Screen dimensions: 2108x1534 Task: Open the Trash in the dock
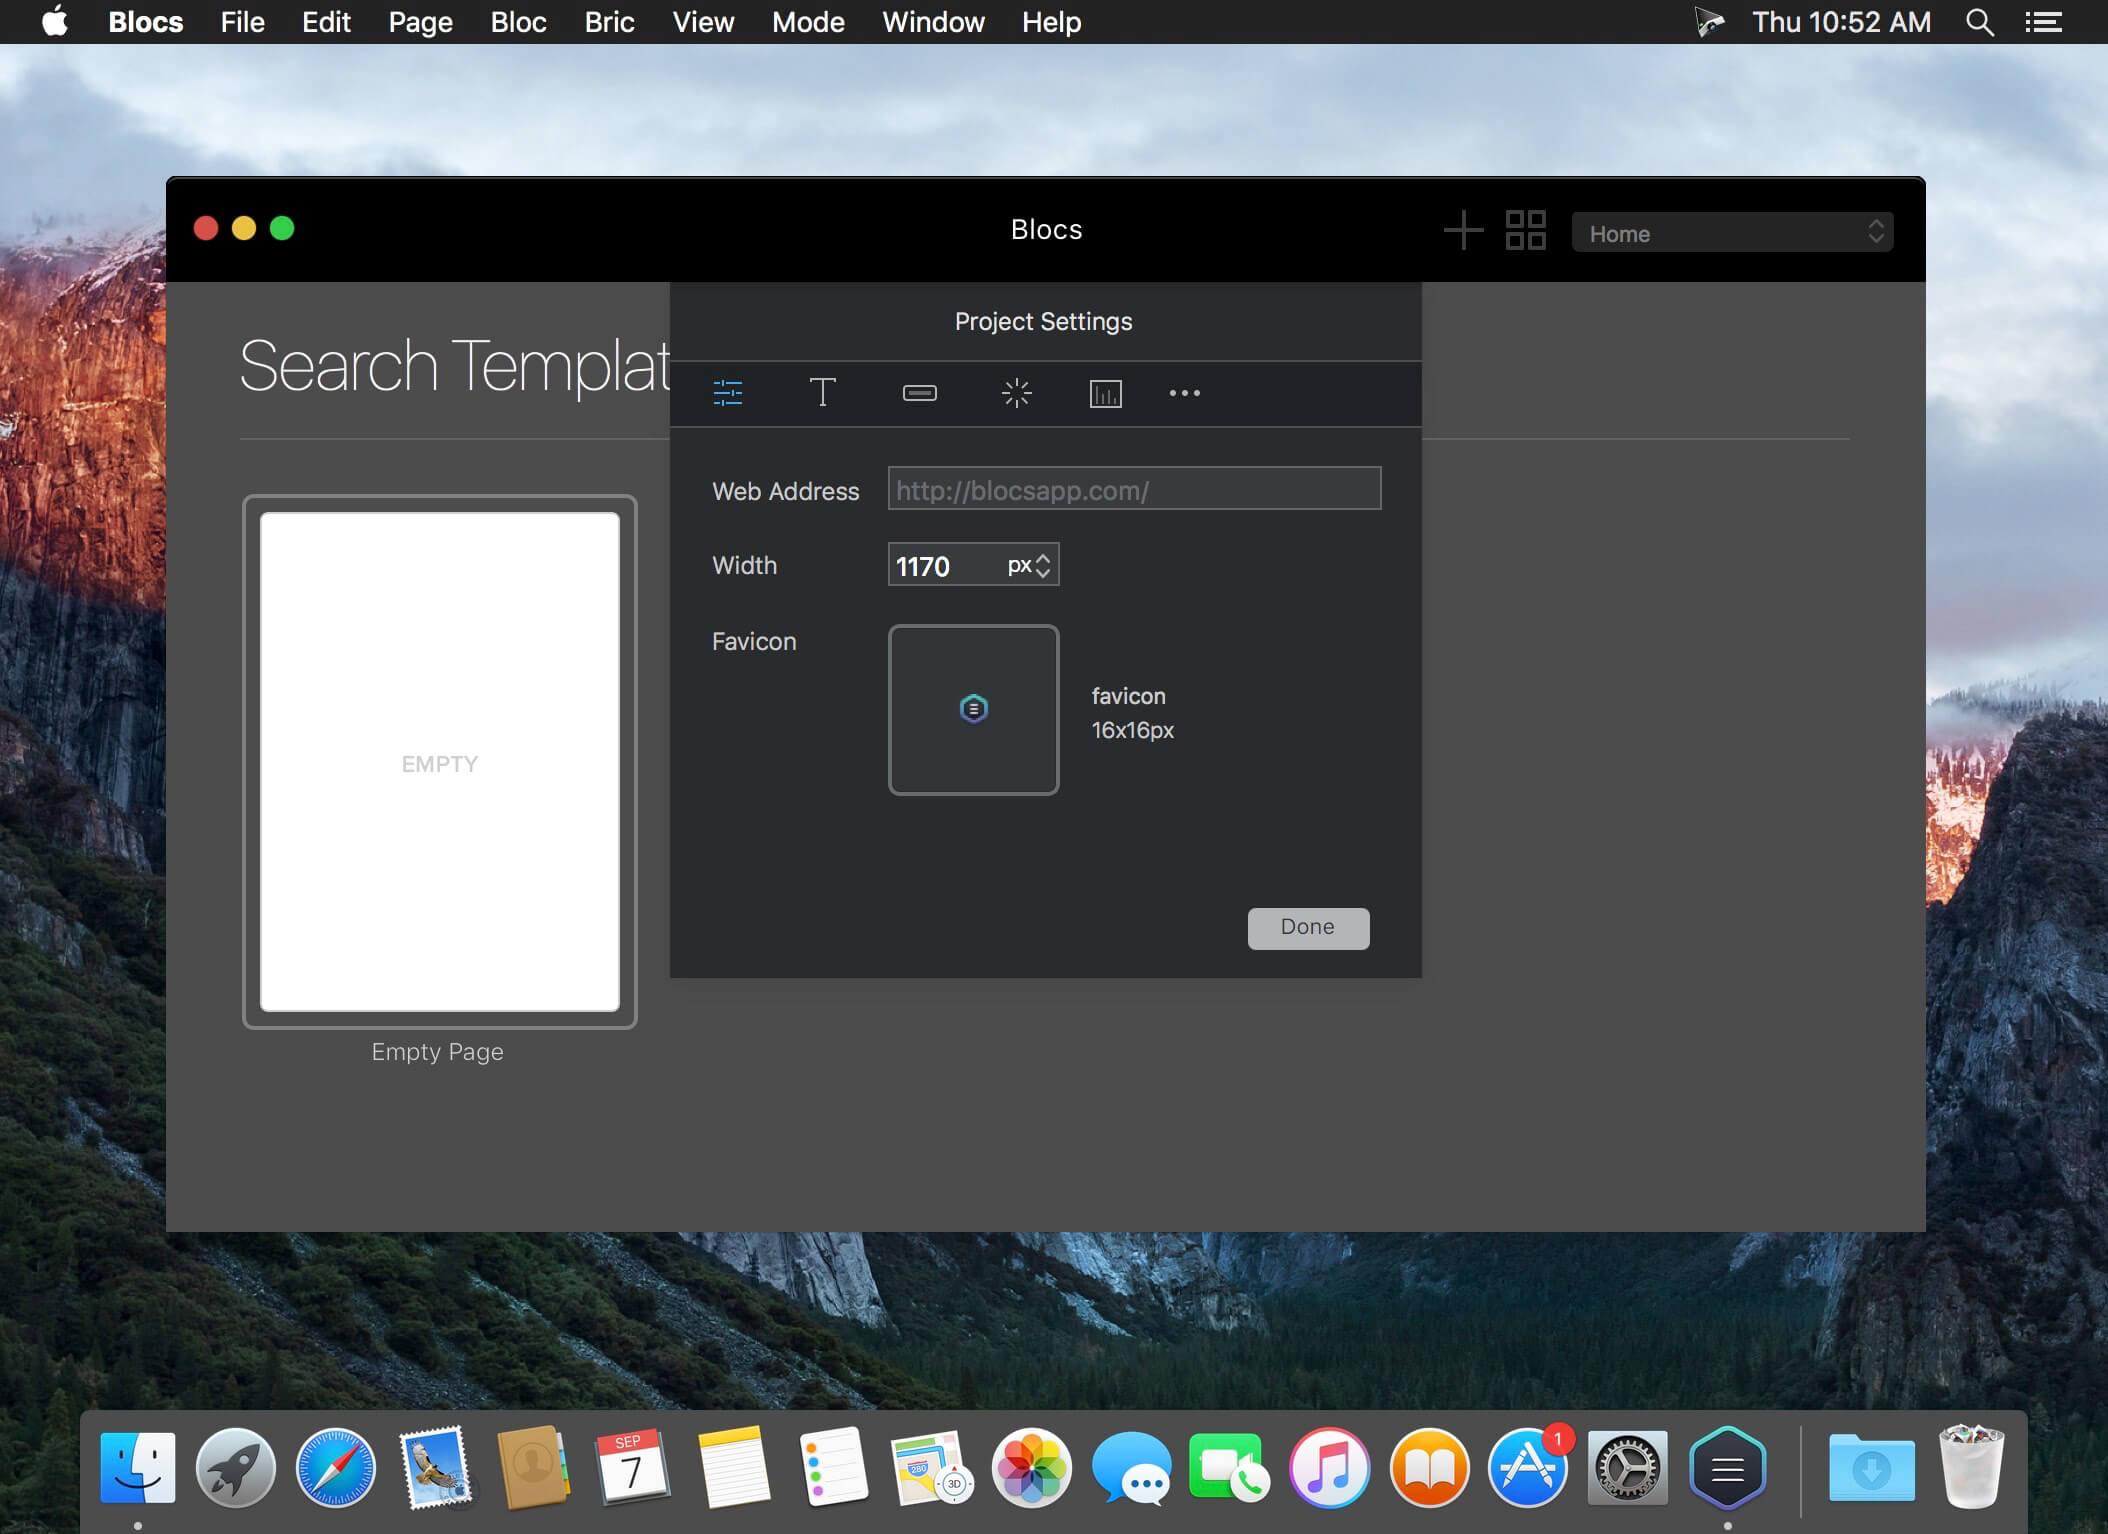point(1971,1467)
